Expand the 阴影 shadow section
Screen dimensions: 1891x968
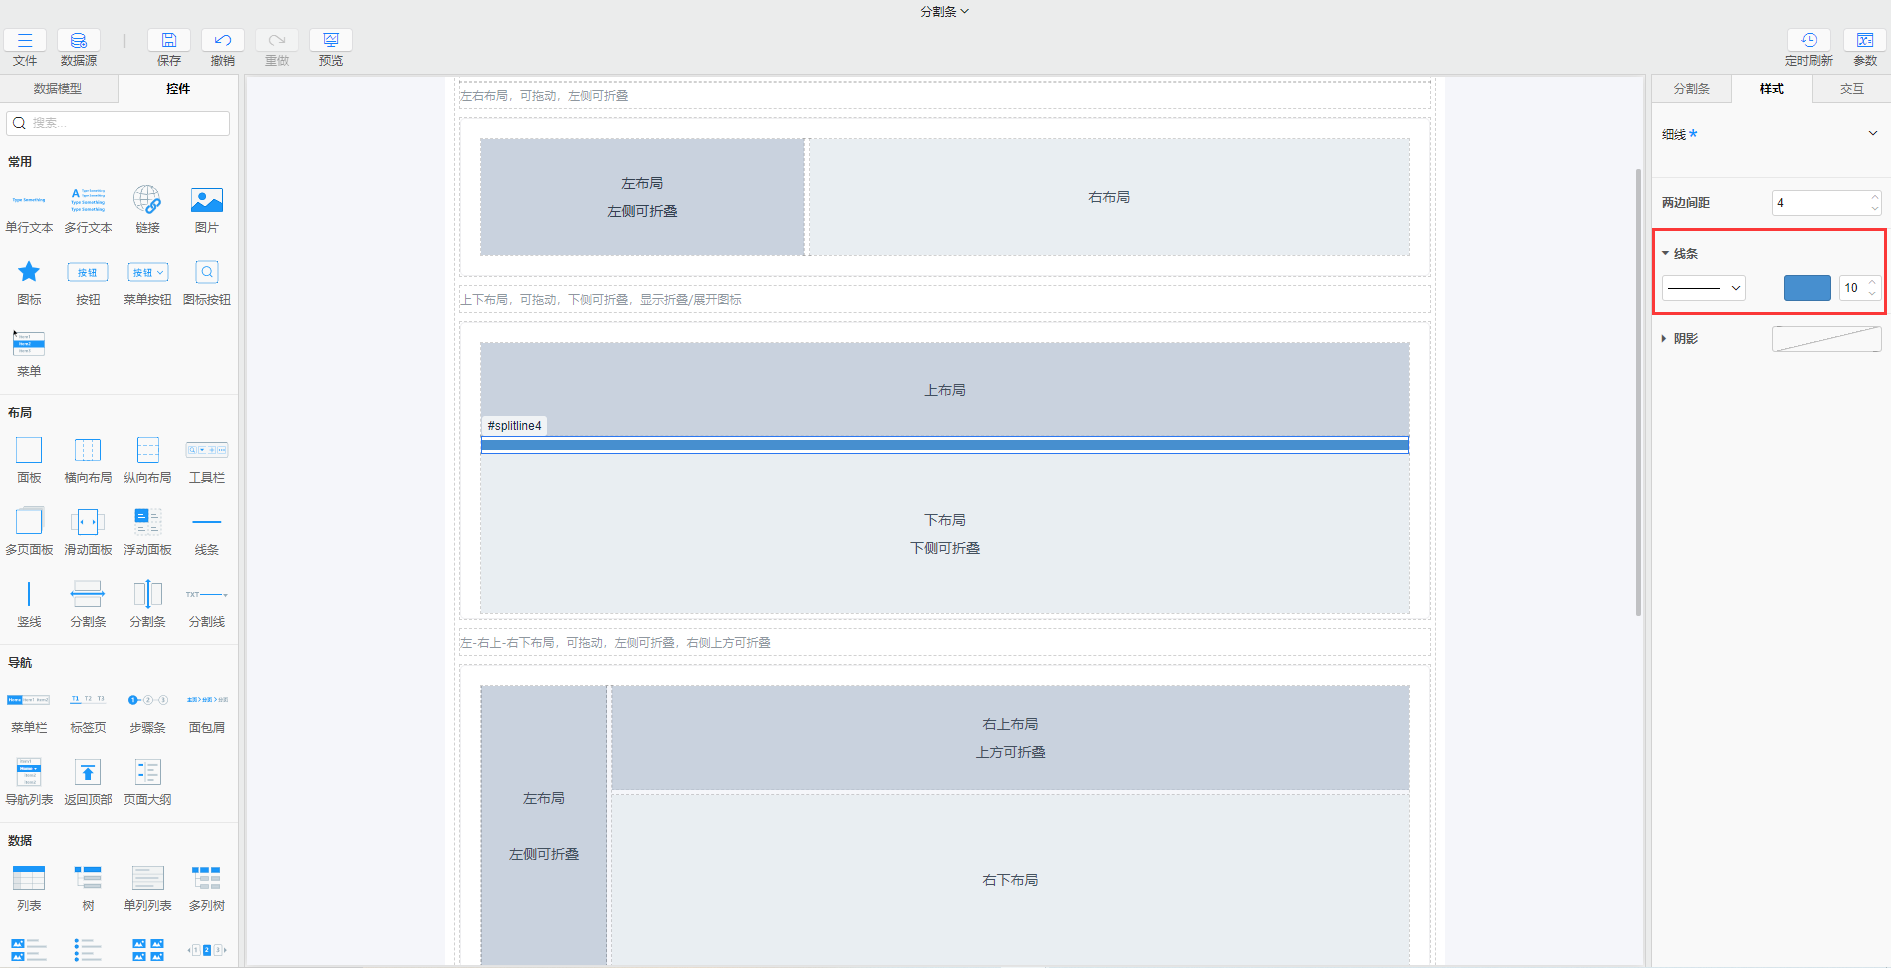(1664, 339)
